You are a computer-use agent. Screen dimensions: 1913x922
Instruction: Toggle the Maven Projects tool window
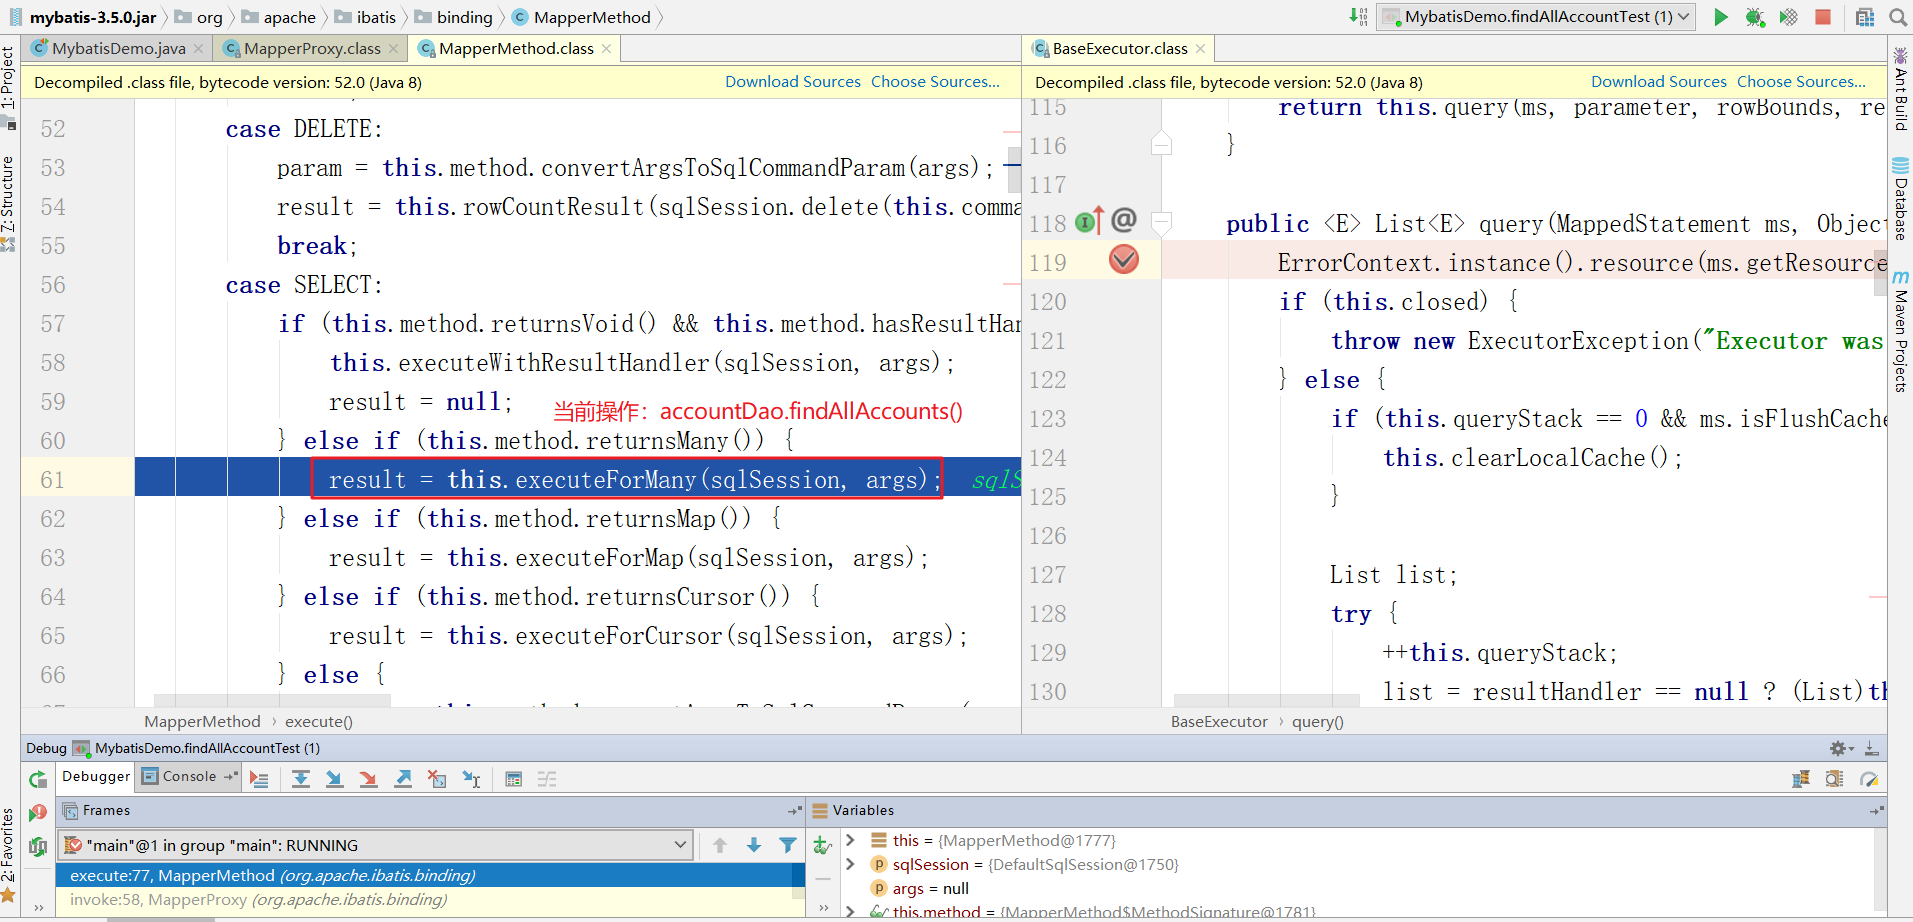pyautogui.click(x=1901, y=331)
